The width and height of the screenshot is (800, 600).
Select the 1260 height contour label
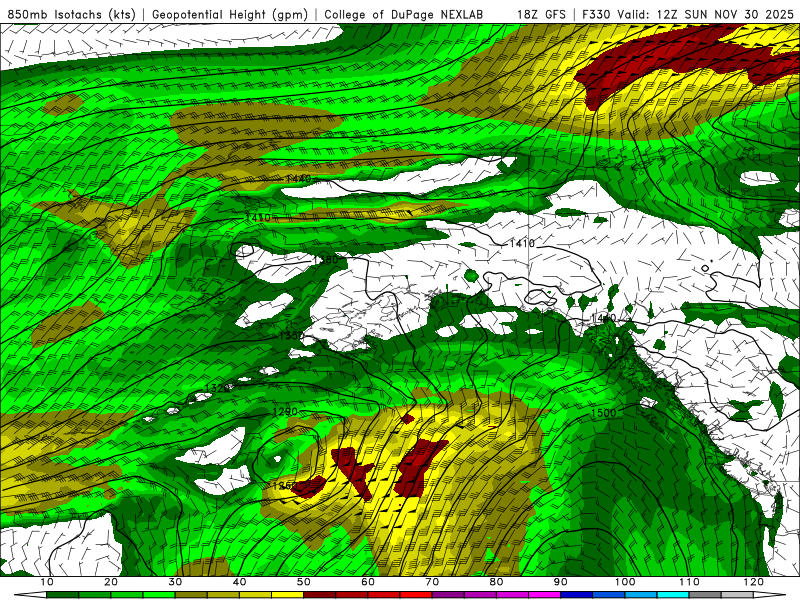click(x=284, y=485)
